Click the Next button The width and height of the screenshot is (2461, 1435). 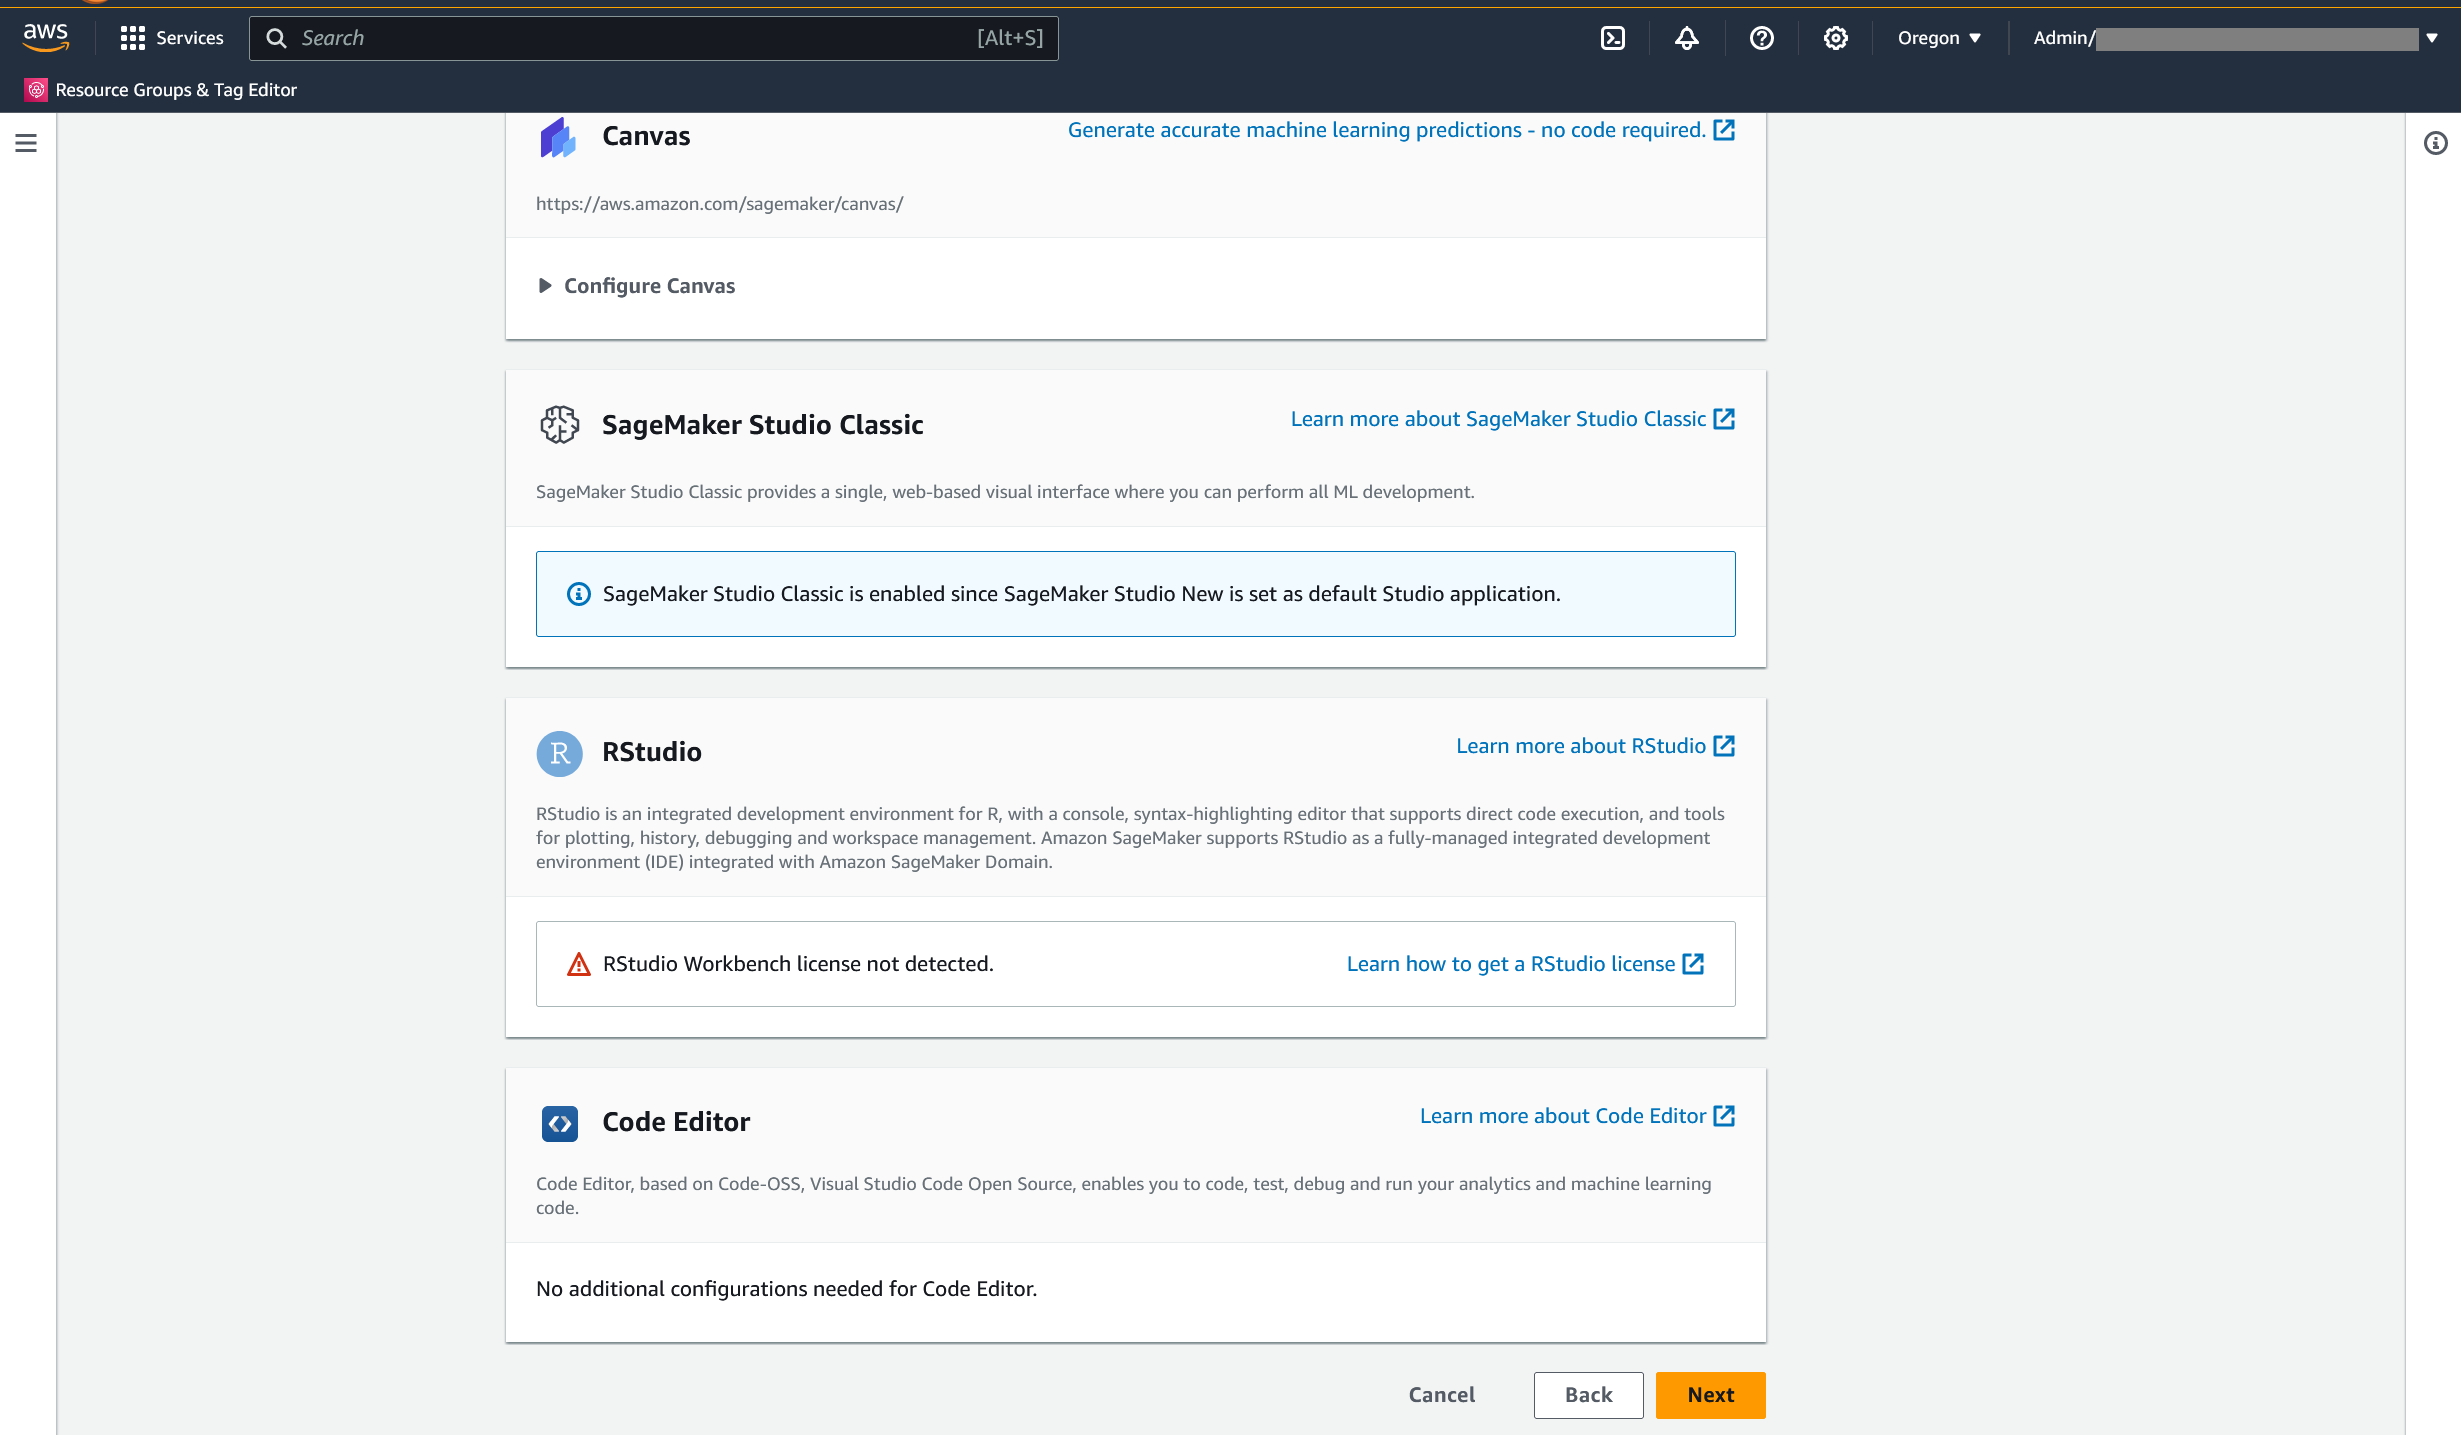coord(1710,1395)
